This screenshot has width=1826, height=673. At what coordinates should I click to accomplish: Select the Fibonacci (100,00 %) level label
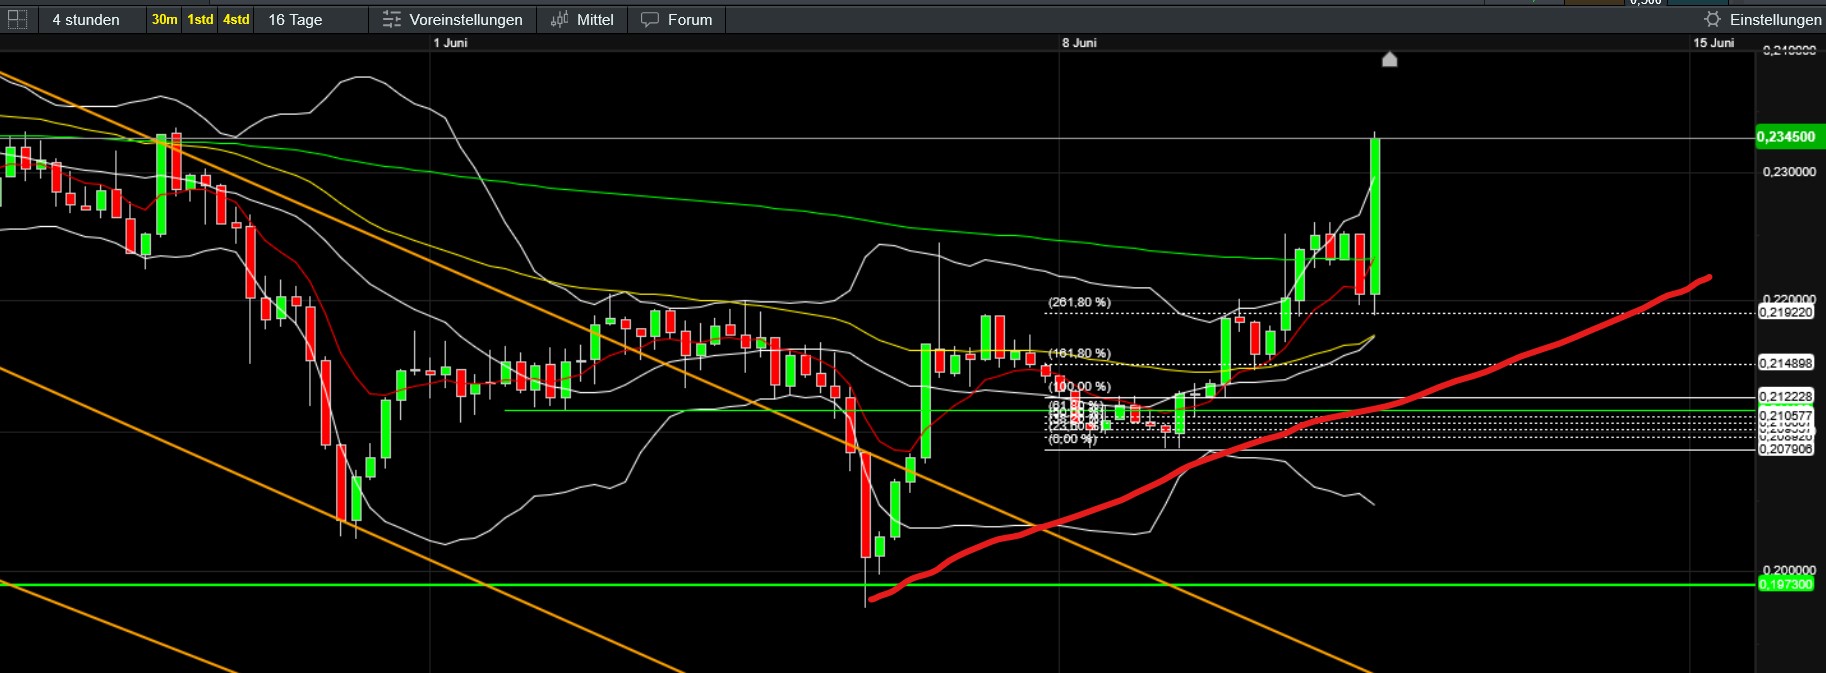pyautogui.click(x=1079, y=386)
